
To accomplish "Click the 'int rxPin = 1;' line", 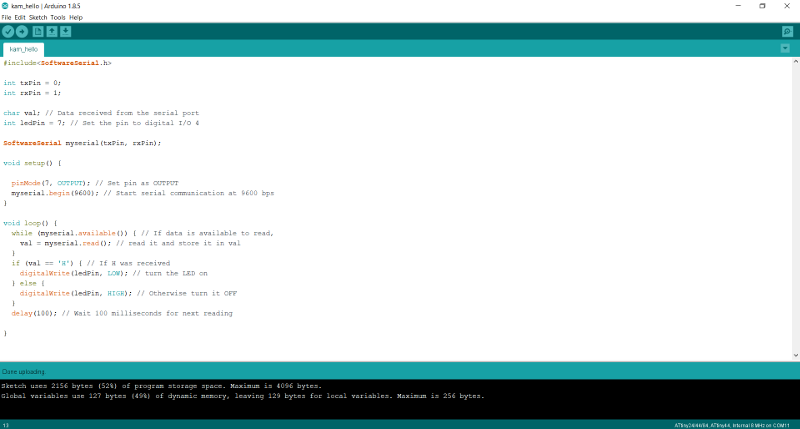I will click(32, 93).
